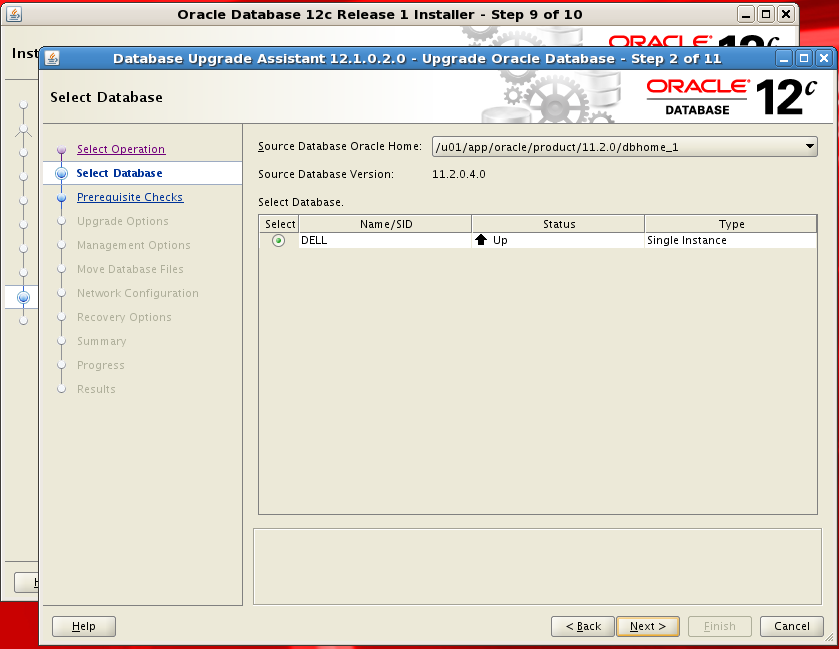Click the Upgrade Options step label
The width and height of the screenshot is (839, 649).
coord(123,222)
